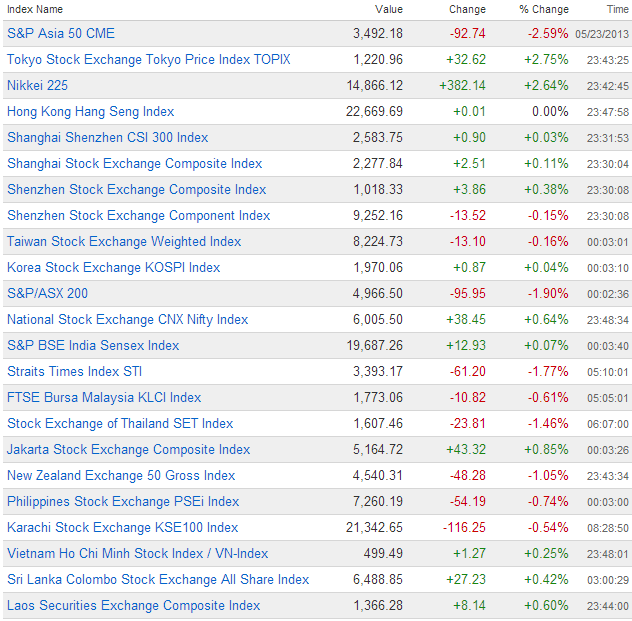This screenshot has height=621, width=632.
Task: Open Taiwan Stock Exchange Weighted Index link
Action: (124, 241)
